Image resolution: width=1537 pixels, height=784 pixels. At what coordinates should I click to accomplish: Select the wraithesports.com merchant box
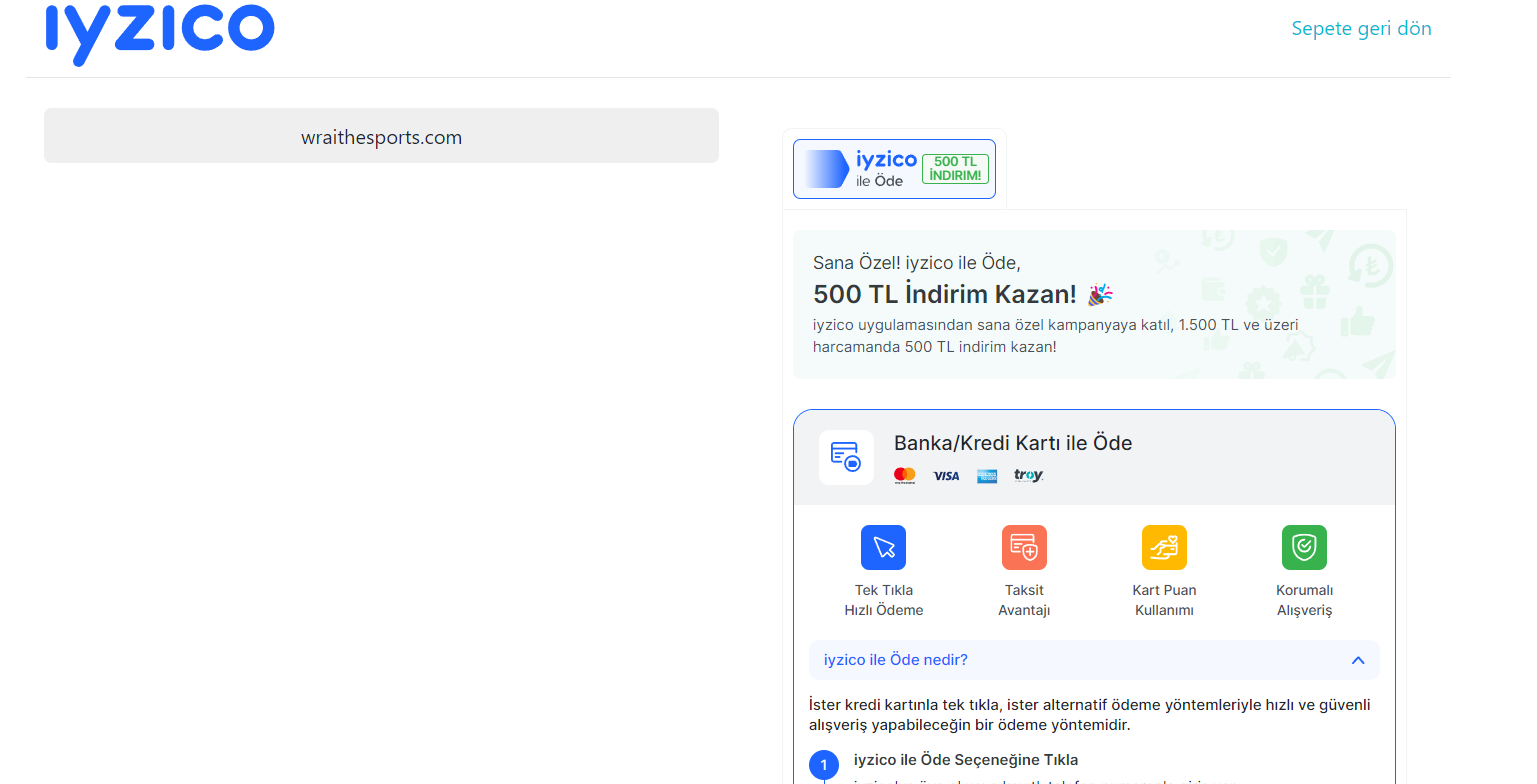click(x=381, y=136)
